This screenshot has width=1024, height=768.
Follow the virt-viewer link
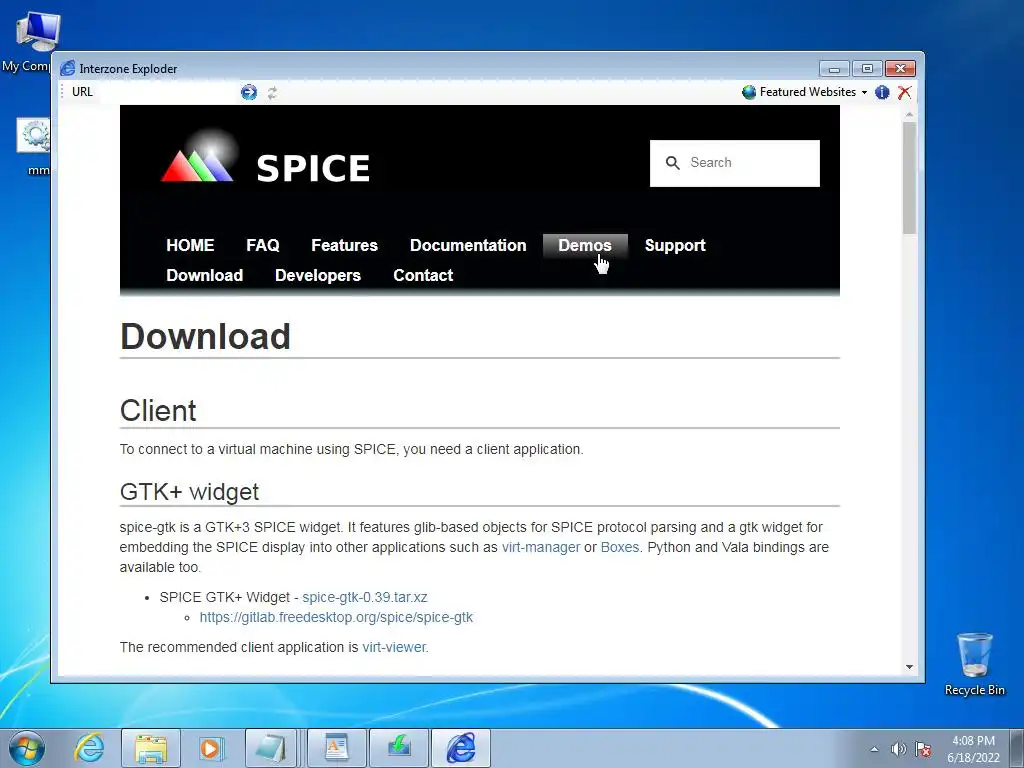(394, 647)
